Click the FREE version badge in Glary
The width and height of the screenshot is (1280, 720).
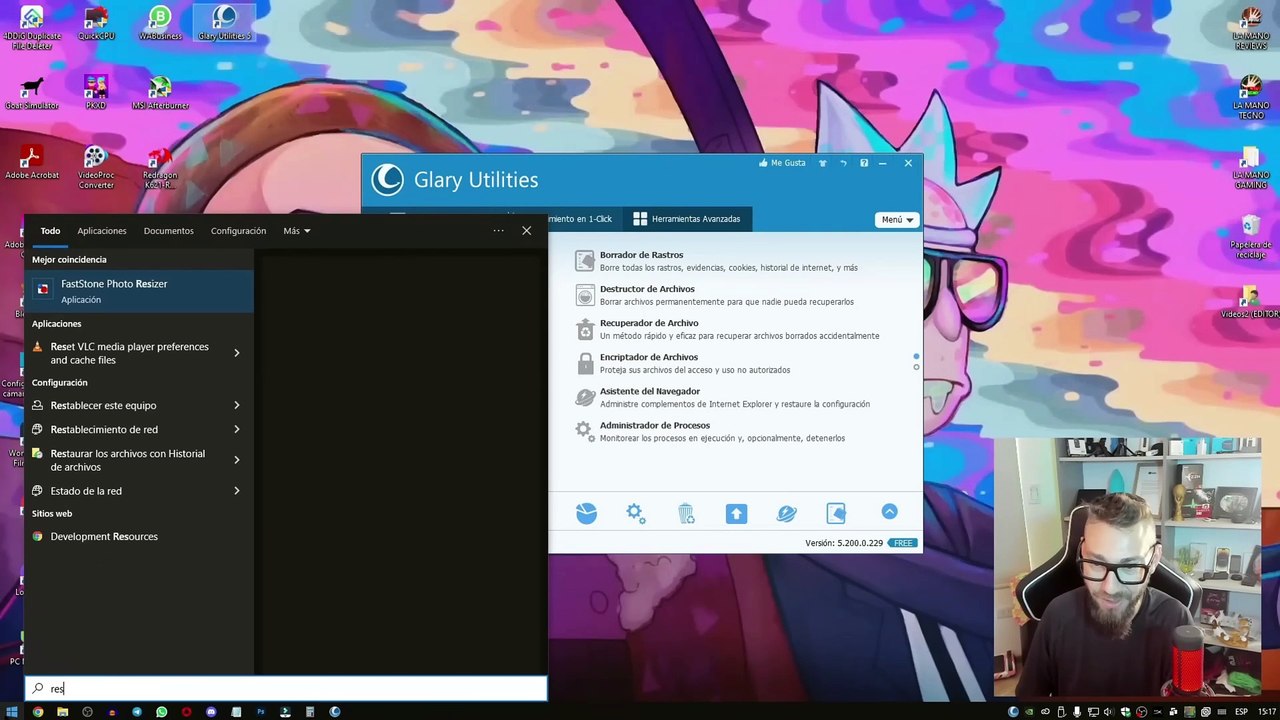tap(903, 543)
